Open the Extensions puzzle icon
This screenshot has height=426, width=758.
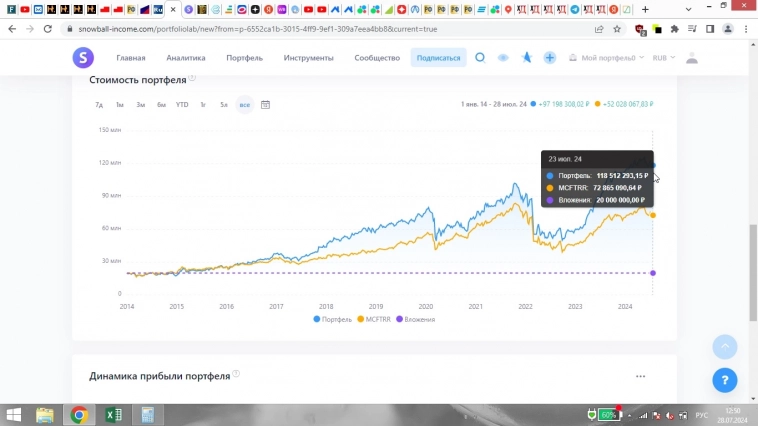coord(675,29)
